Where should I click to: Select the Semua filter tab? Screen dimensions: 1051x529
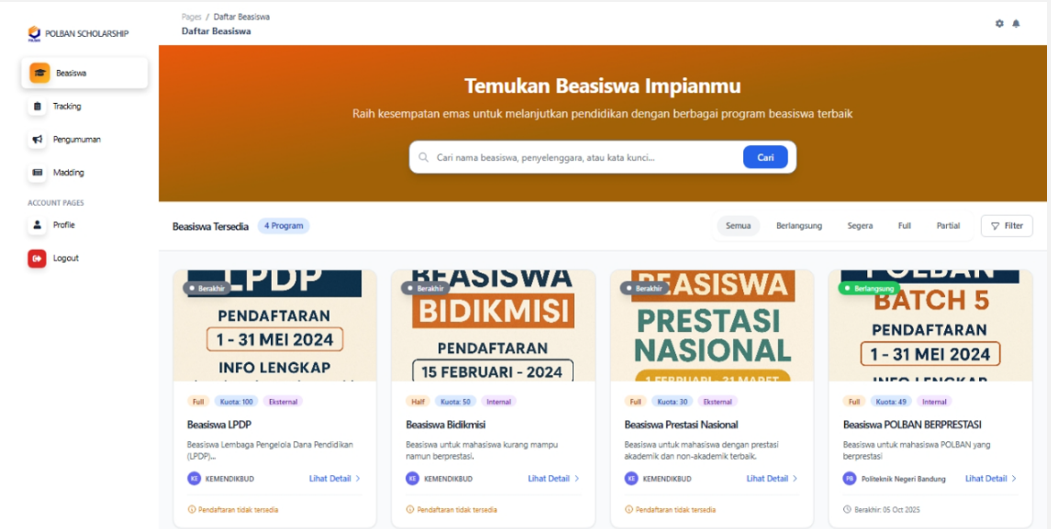pos(738,226)
